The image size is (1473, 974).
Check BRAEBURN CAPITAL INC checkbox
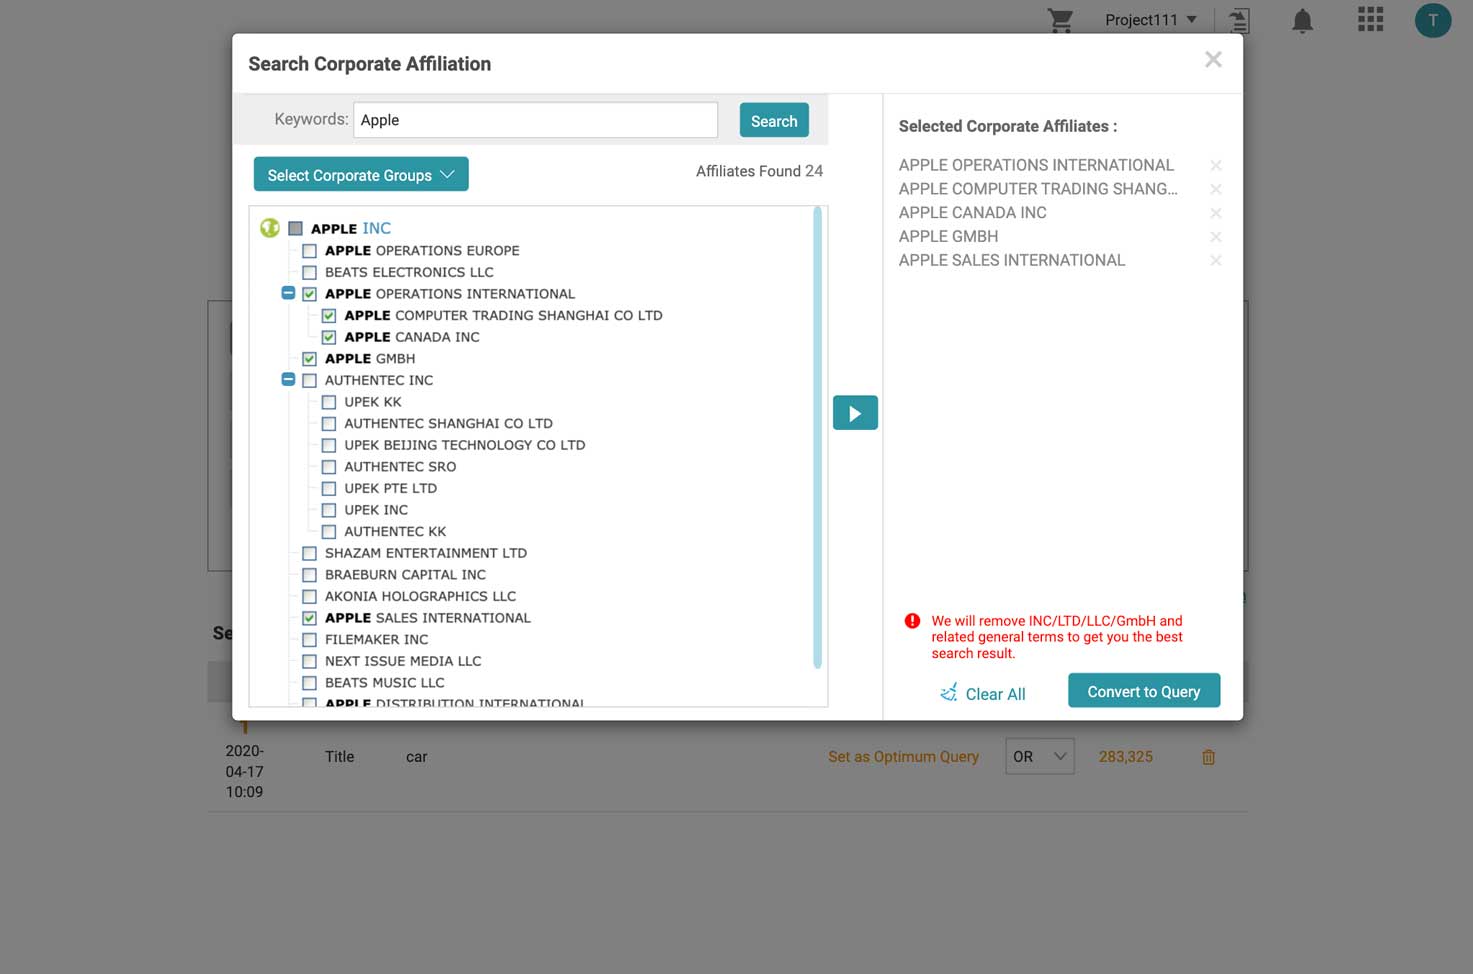(309, 575)
